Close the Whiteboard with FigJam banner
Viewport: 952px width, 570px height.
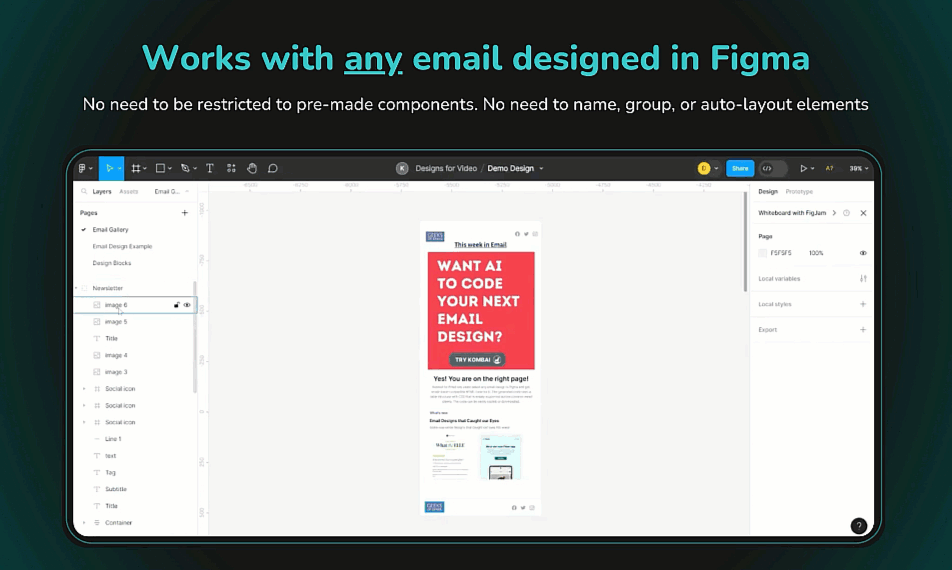(x=863, y=213)
